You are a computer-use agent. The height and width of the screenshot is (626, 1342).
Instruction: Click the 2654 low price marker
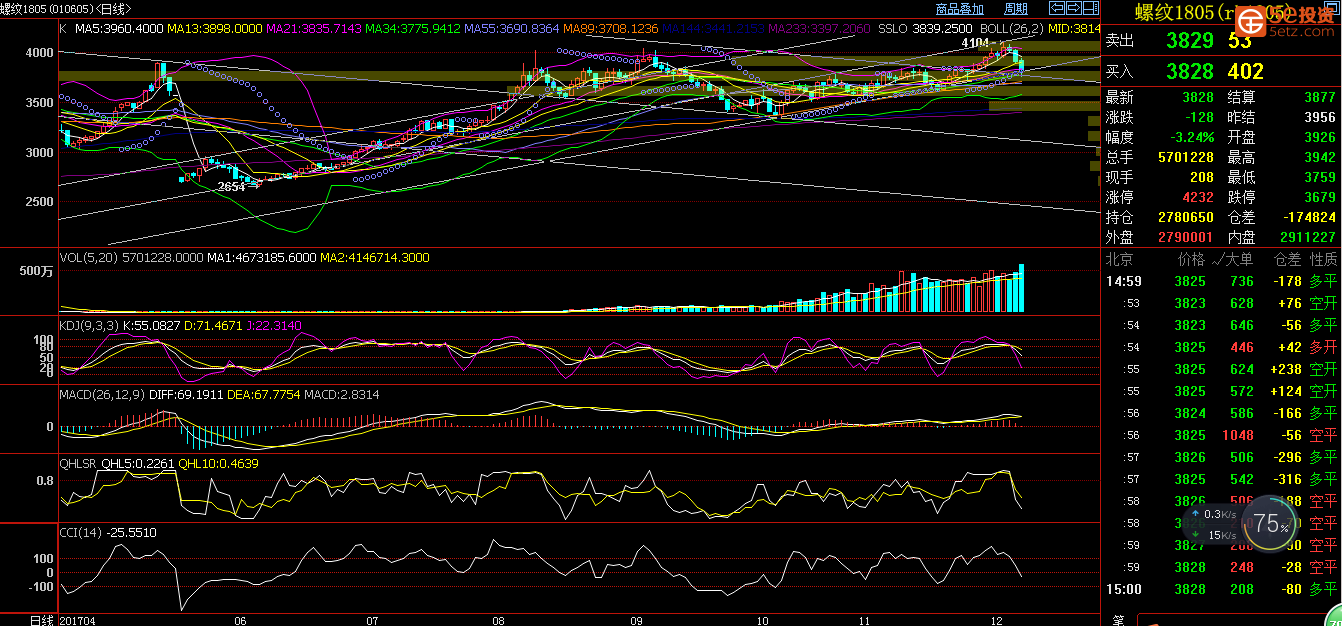(x=232, y=186)
